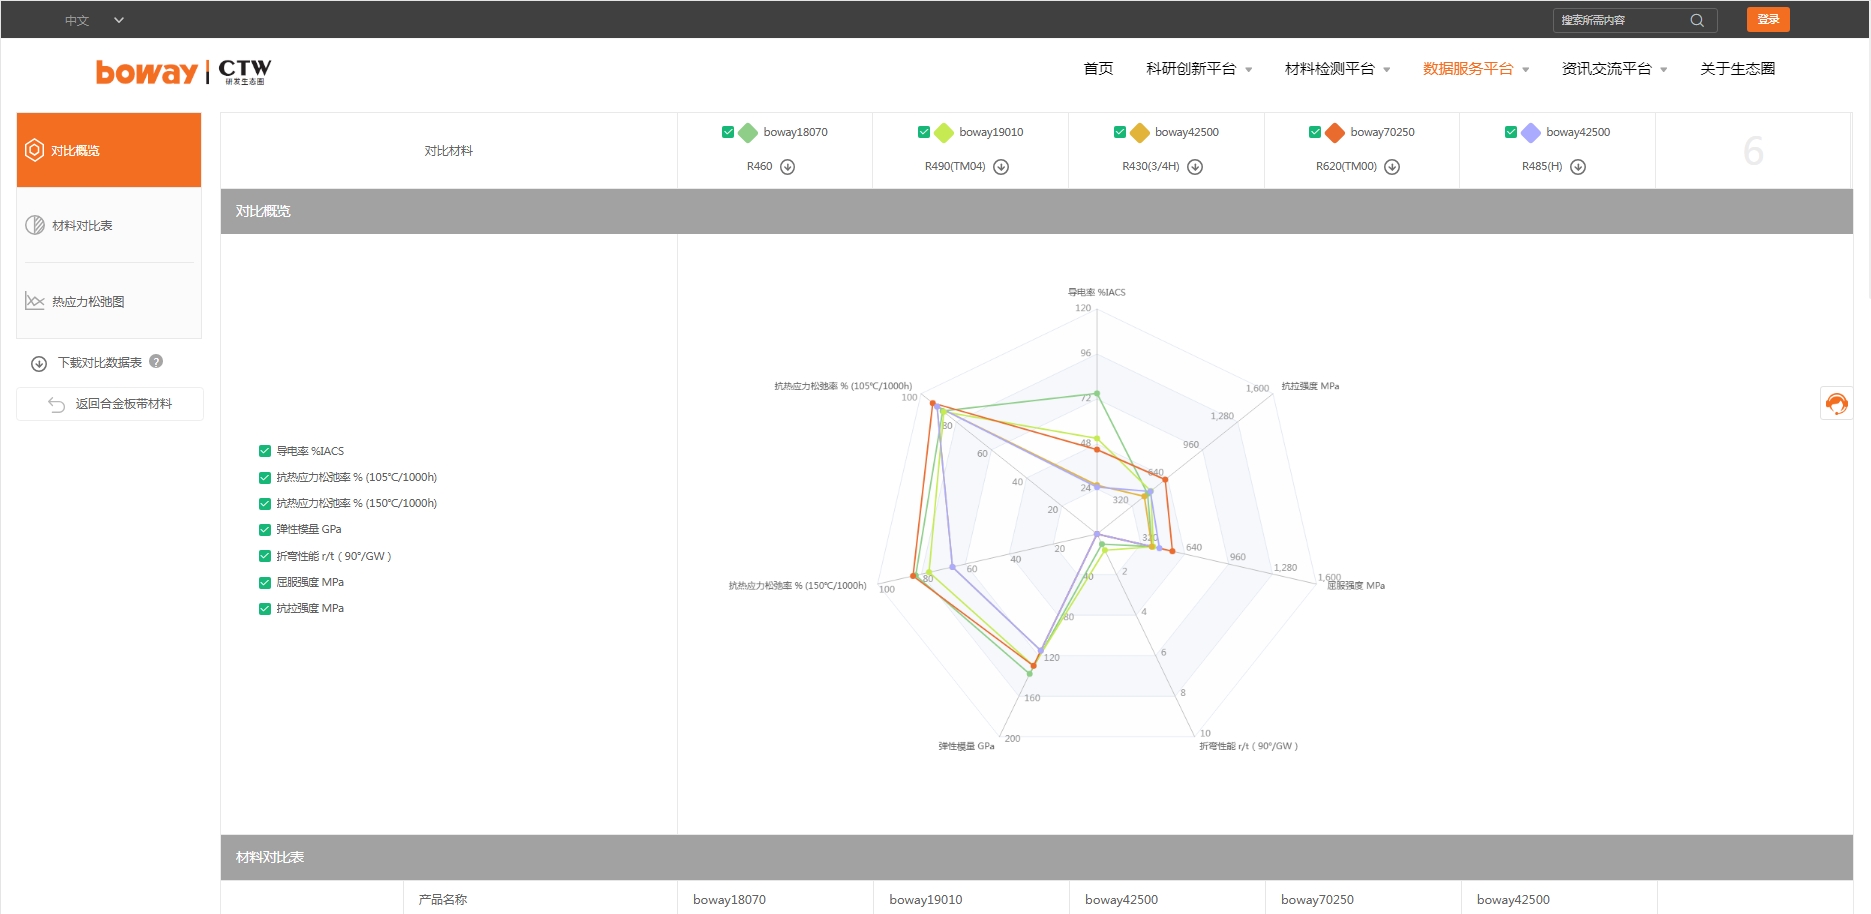Click the R620(TM00) temper label
This screenshot has width=1871, height=914.
click(1346, 167)
